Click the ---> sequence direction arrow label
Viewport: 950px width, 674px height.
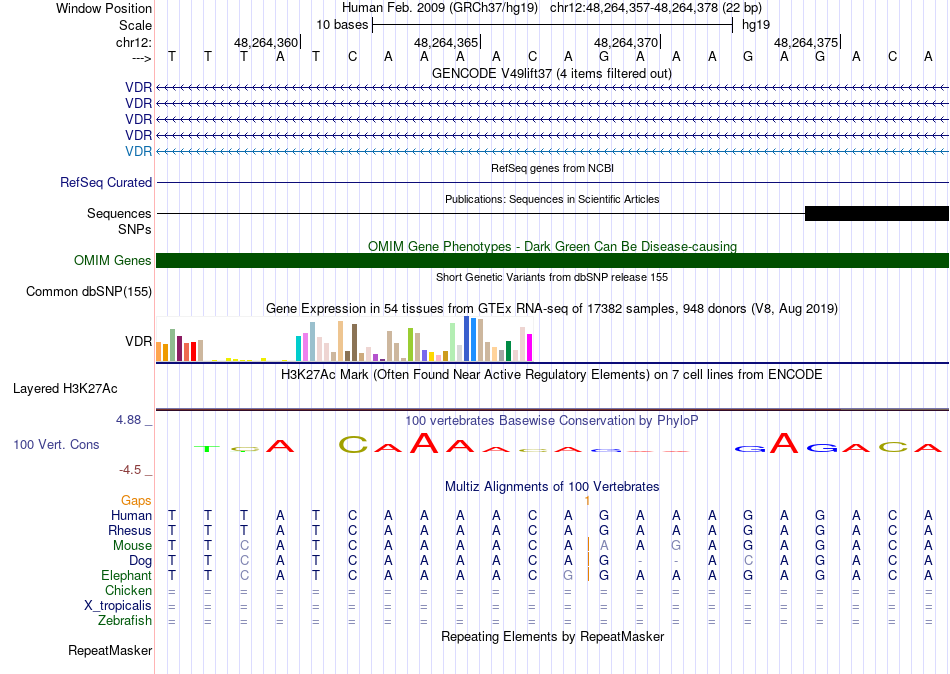click(142, 58)
